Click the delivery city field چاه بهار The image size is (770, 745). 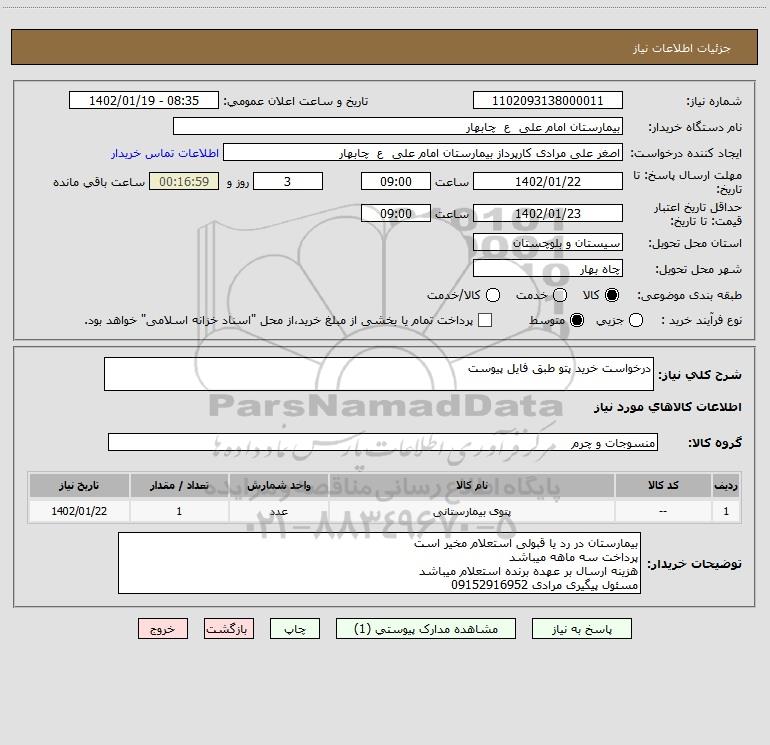[548, 268]
